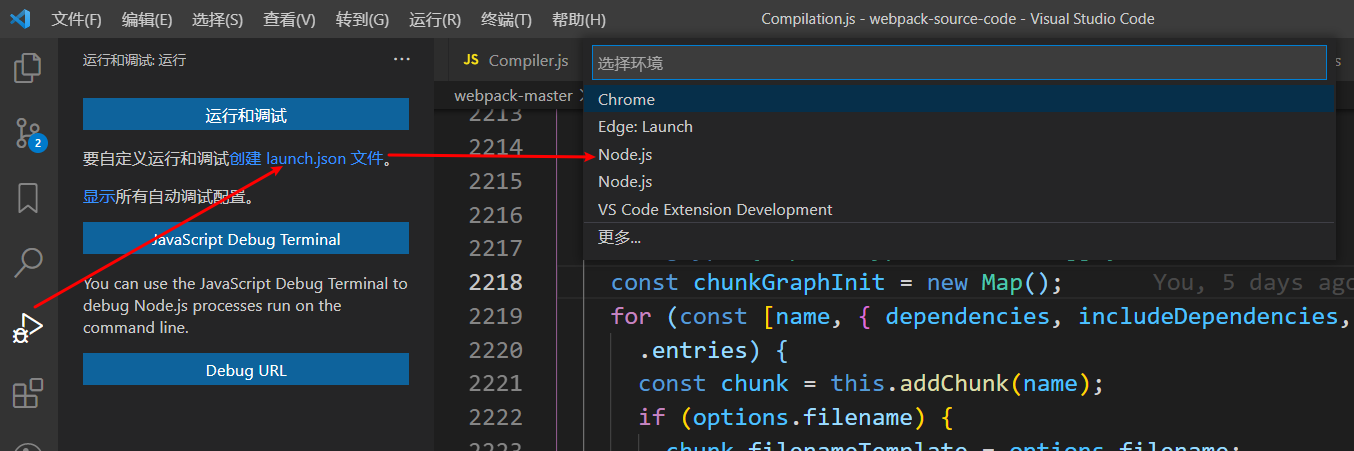Open the Extensions view icon

(x=28, y=393)
